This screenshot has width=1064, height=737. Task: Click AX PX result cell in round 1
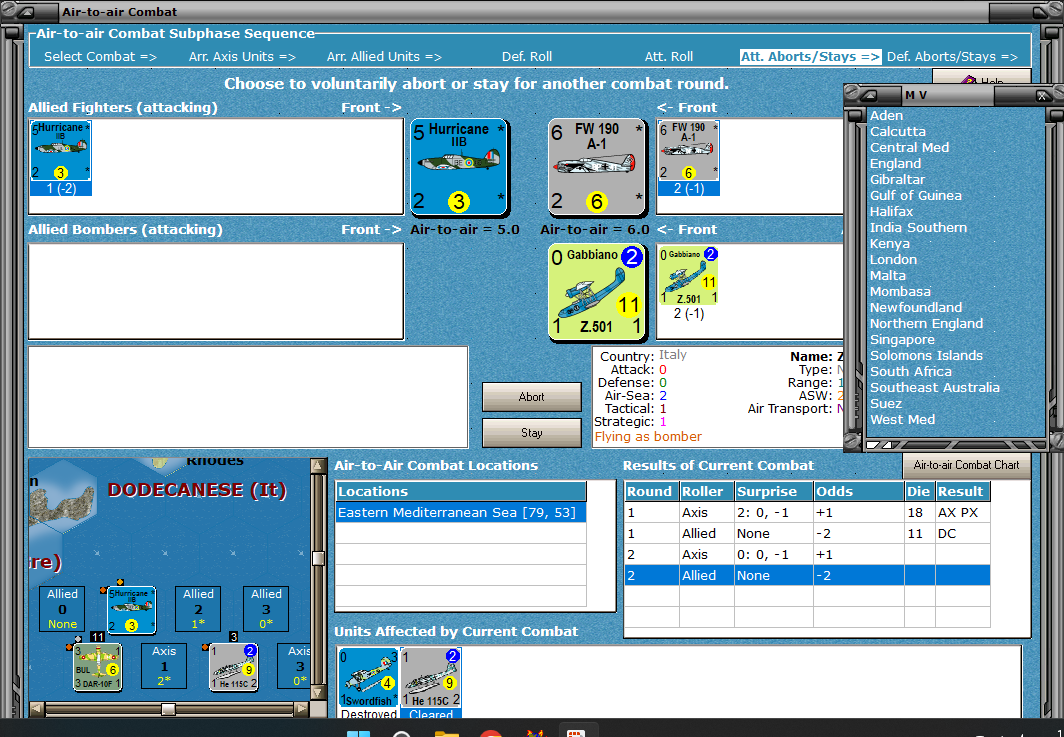(962, 512)
